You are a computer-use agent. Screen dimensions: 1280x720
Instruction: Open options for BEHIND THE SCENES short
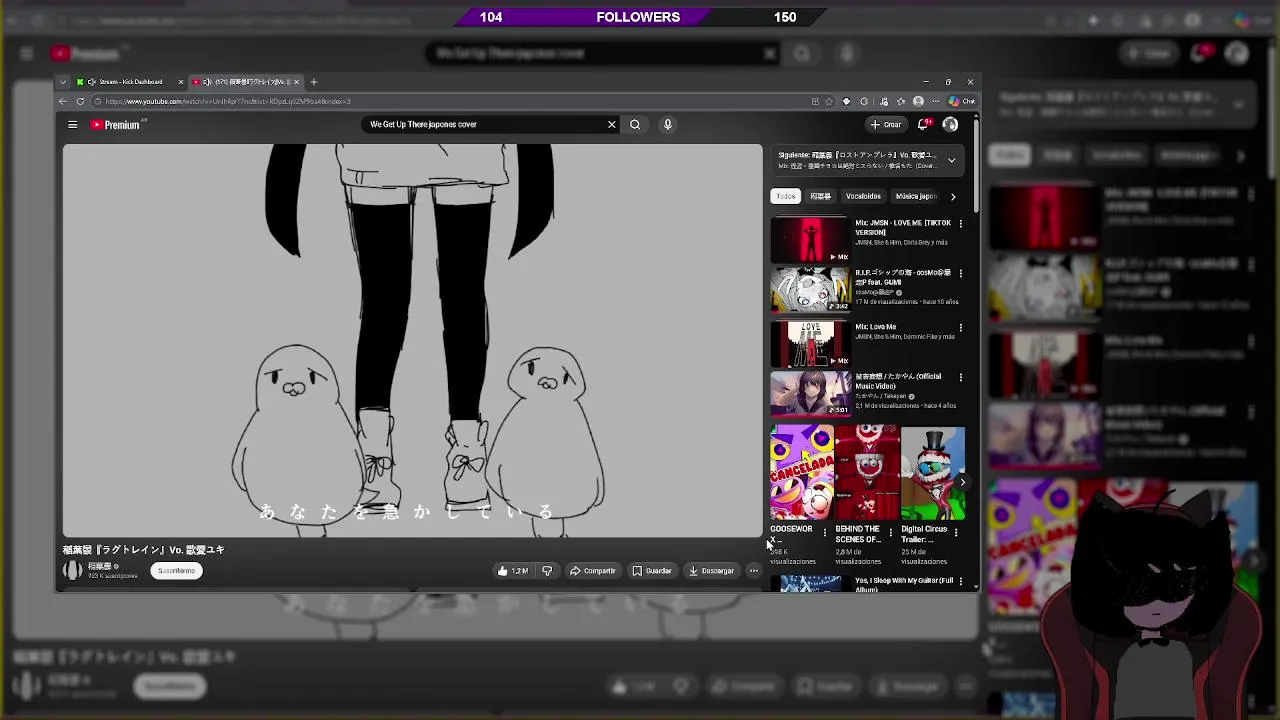click(890, 533)
